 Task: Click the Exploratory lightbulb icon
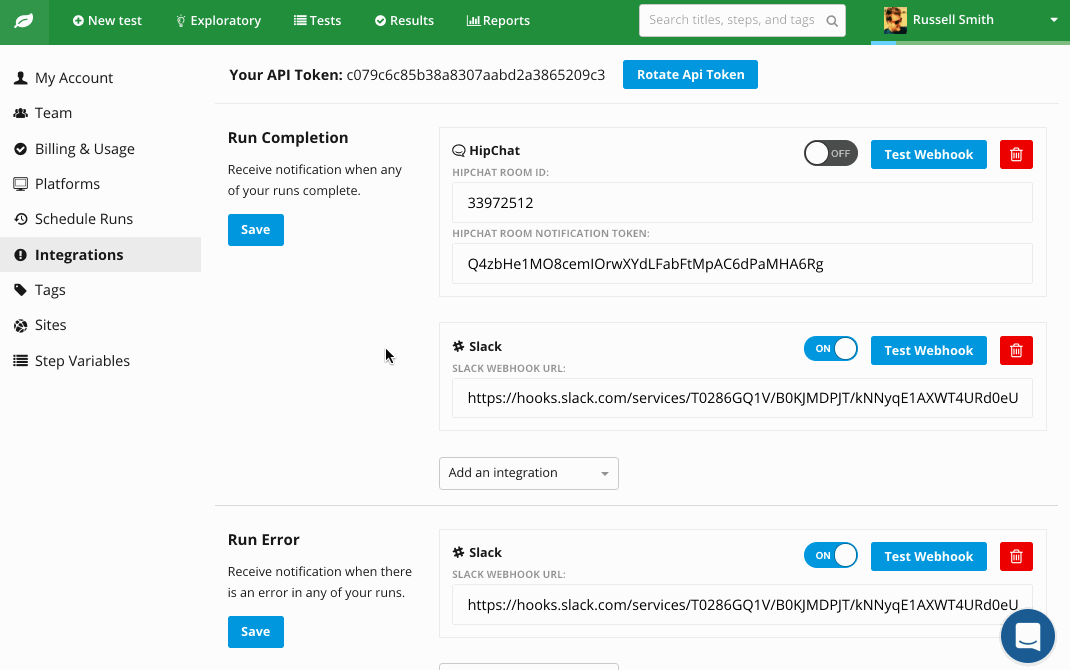(181, 21)
